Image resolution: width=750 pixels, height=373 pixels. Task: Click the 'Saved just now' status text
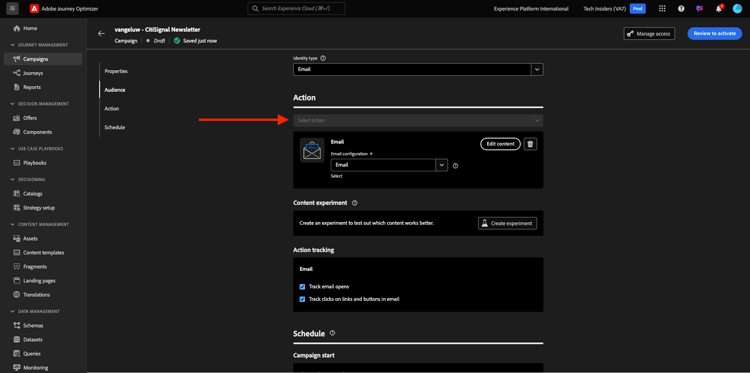point(200,41)
